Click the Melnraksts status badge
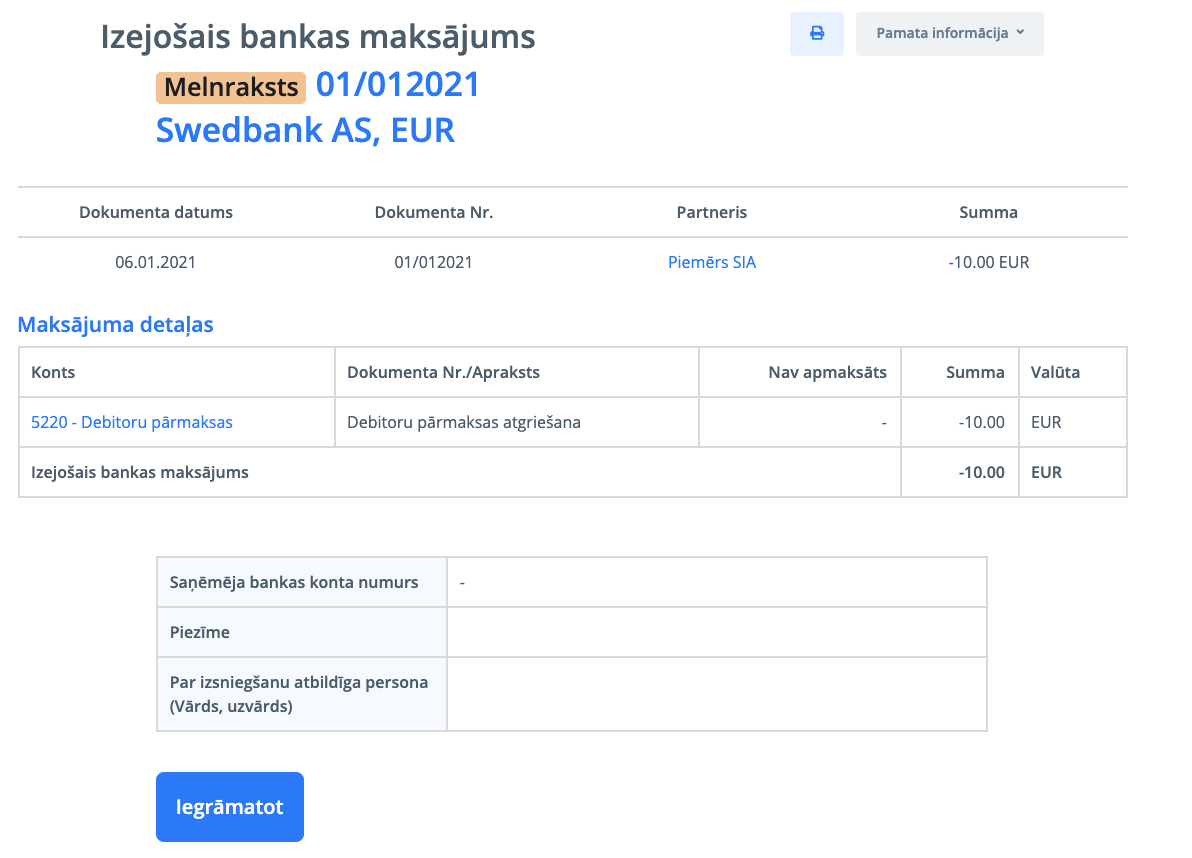Image resolution: width=1192 pixels, height=858 pixels. tap(231, 87)
